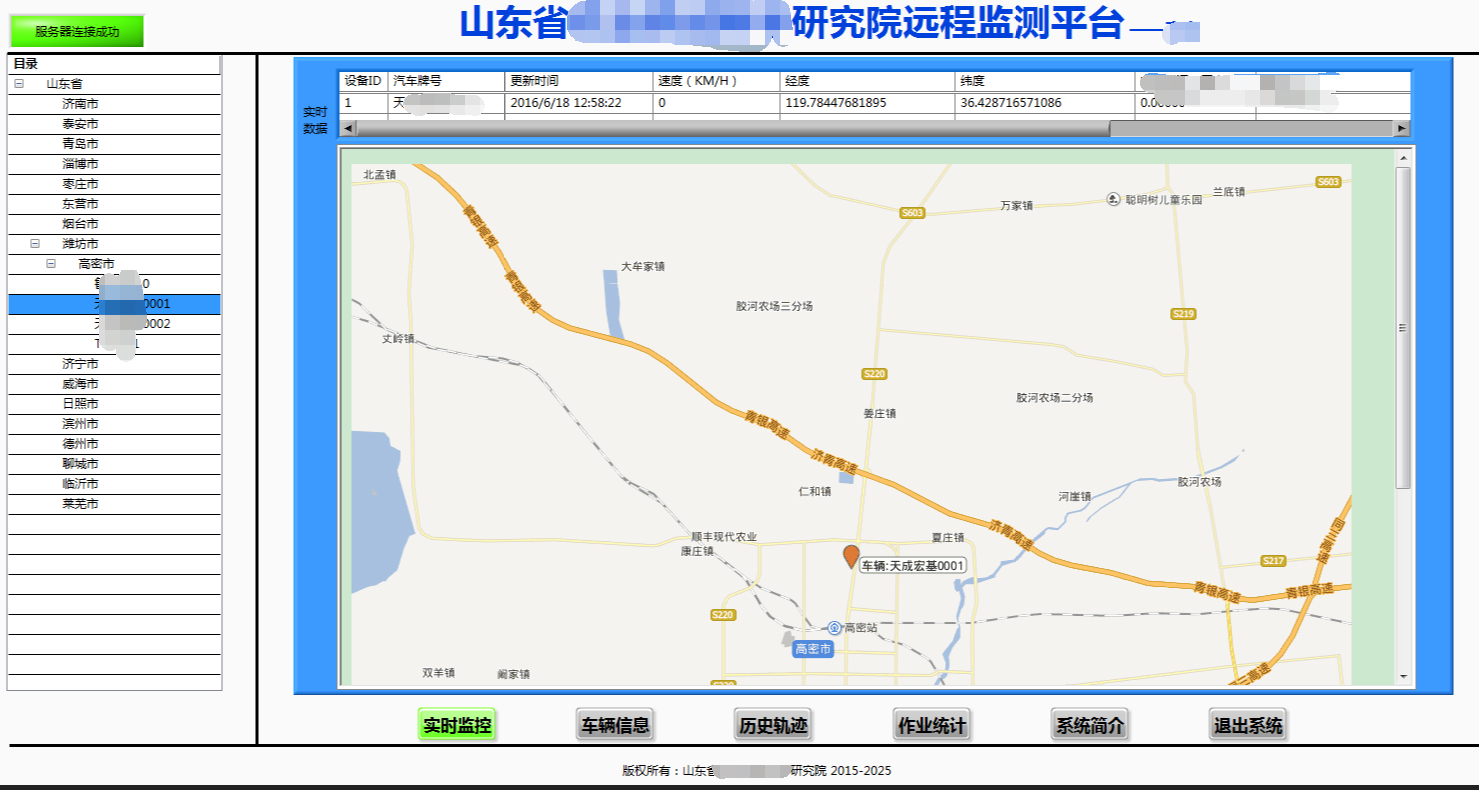Click the 聪明树儿童乐园 point-of-interest icon

(1114, 200)
